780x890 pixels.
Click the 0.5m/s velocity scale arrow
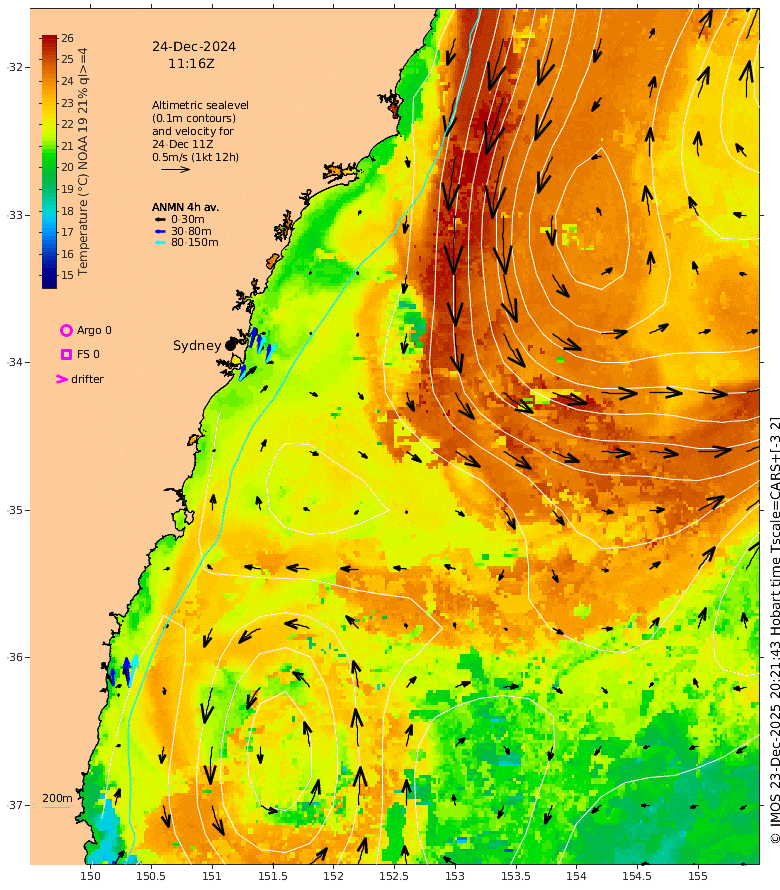click(x=175, y=169)
